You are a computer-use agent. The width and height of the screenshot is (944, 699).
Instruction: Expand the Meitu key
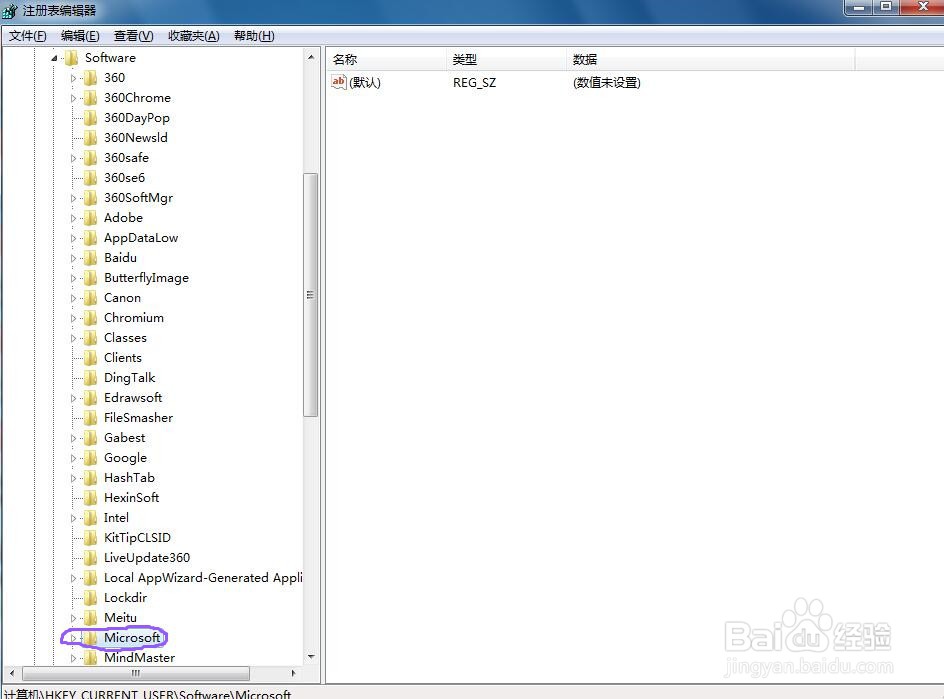point(73,618)
